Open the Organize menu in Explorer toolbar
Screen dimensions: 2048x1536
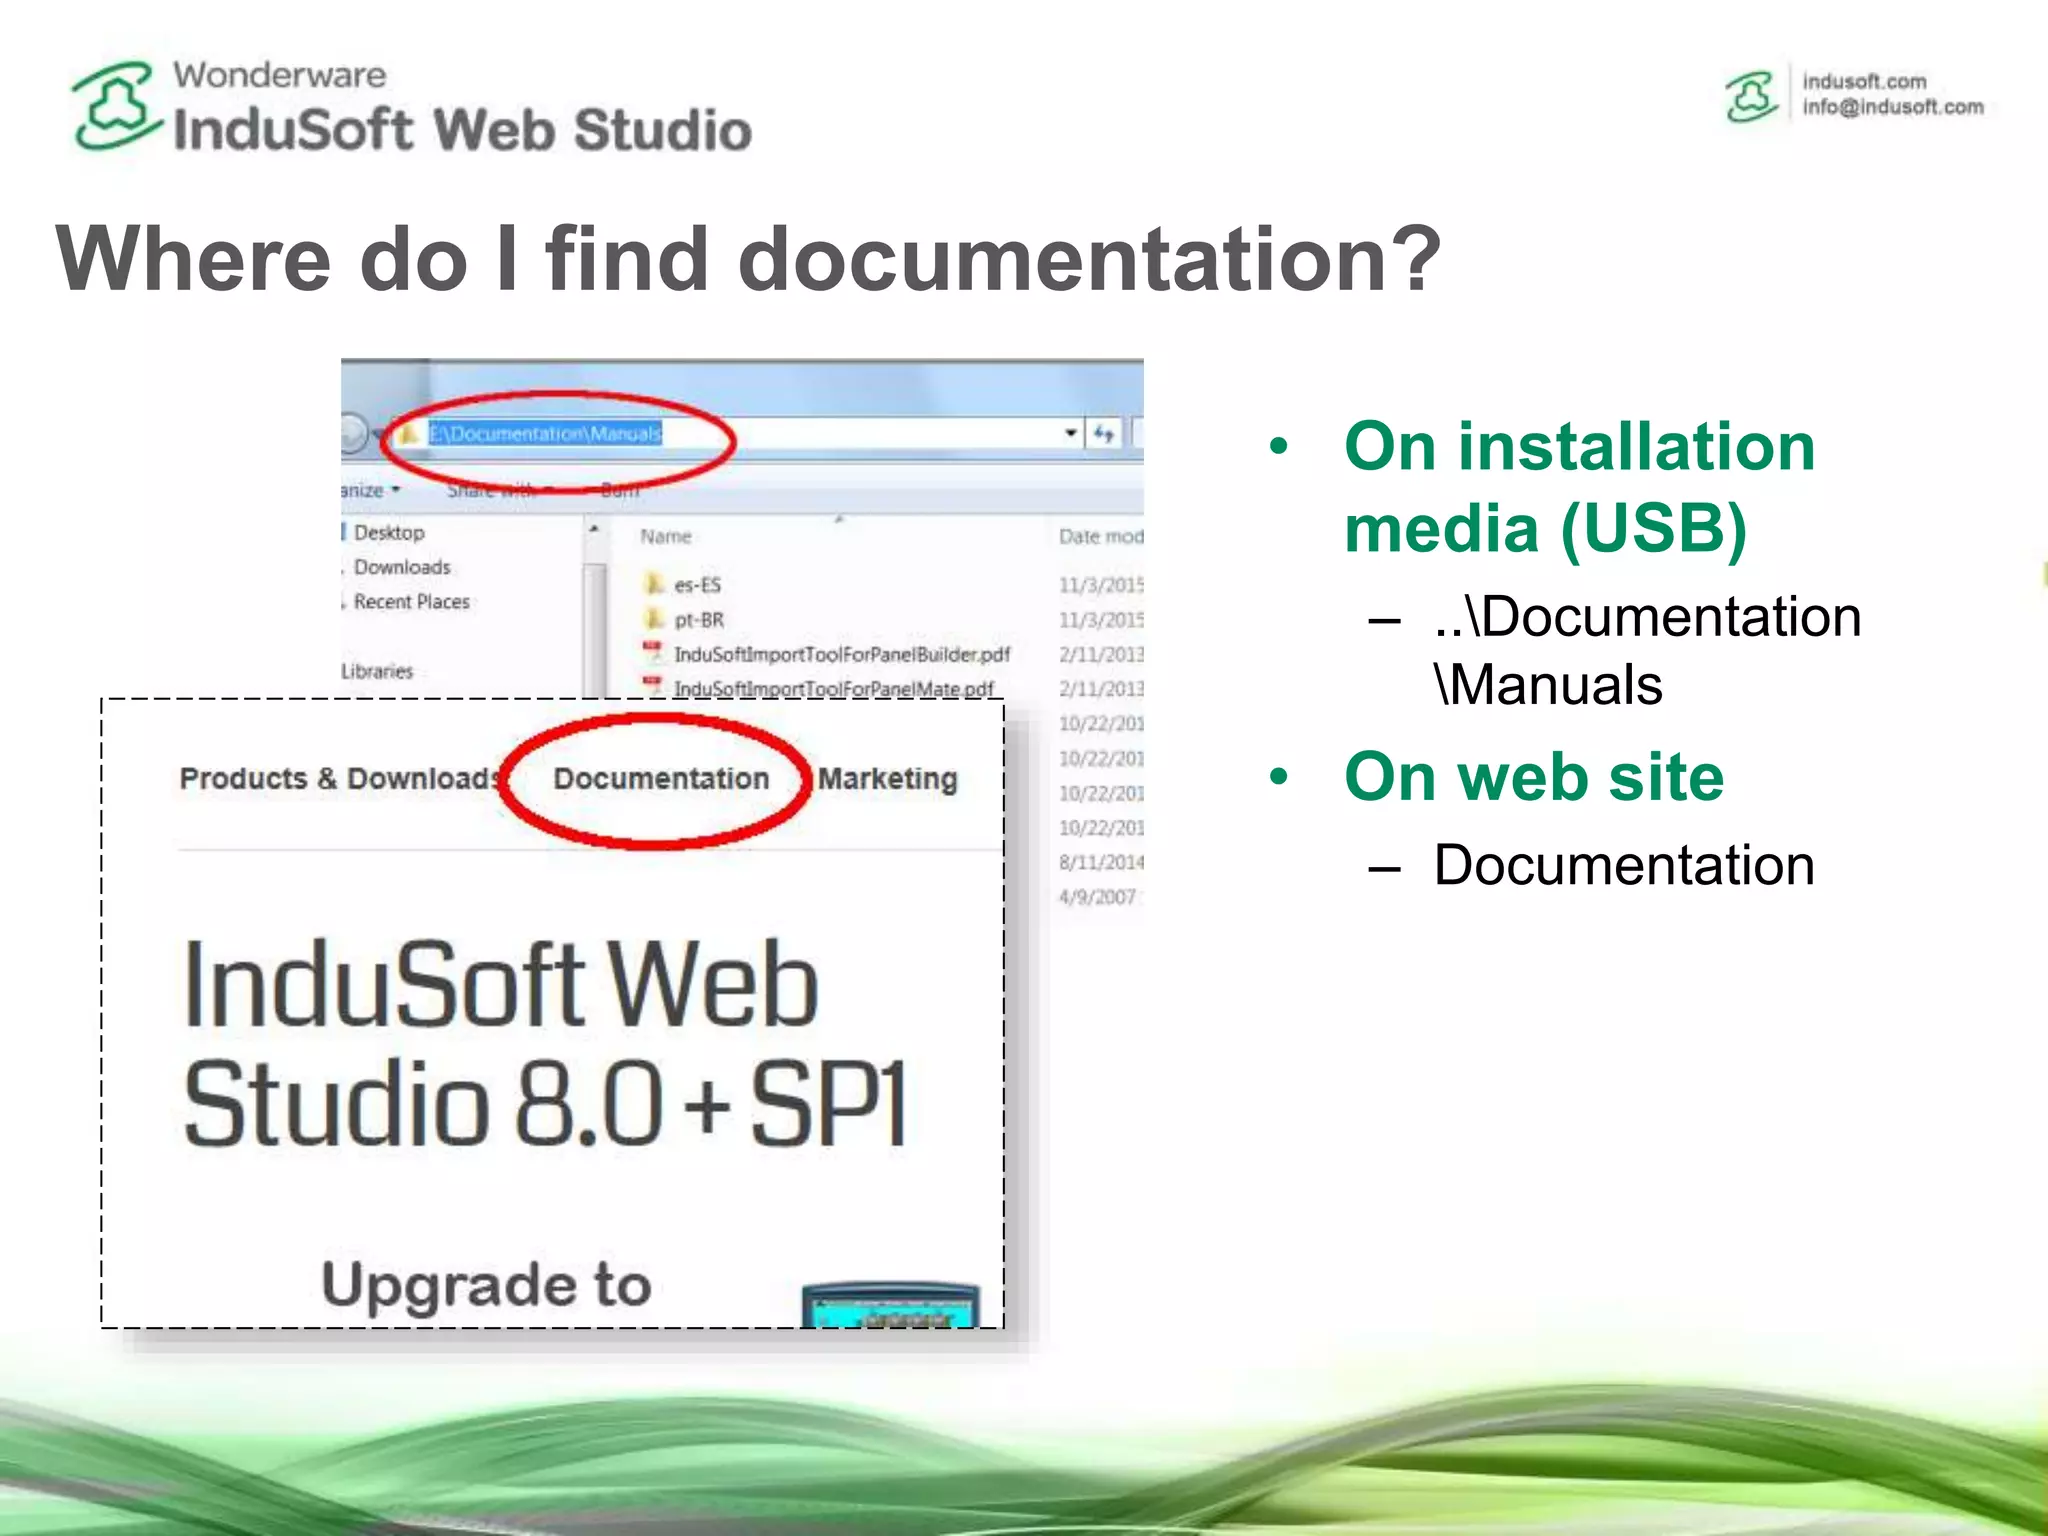370,490
